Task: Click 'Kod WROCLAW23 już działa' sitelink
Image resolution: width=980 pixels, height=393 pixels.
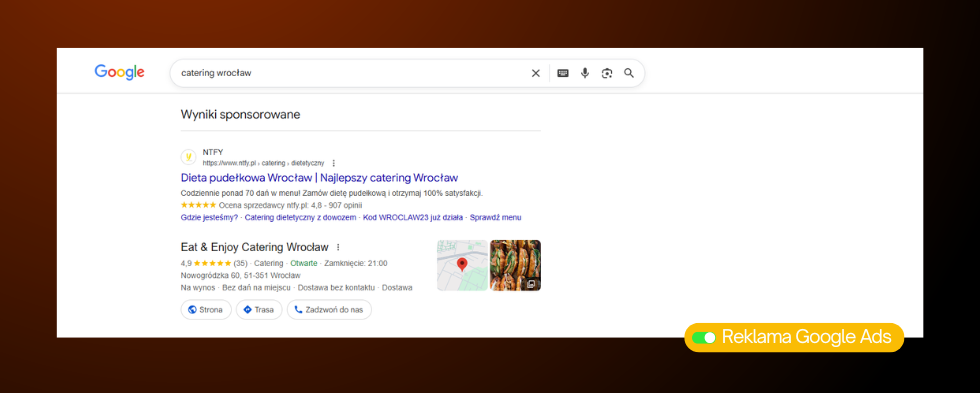Action: tap(413, 217)
